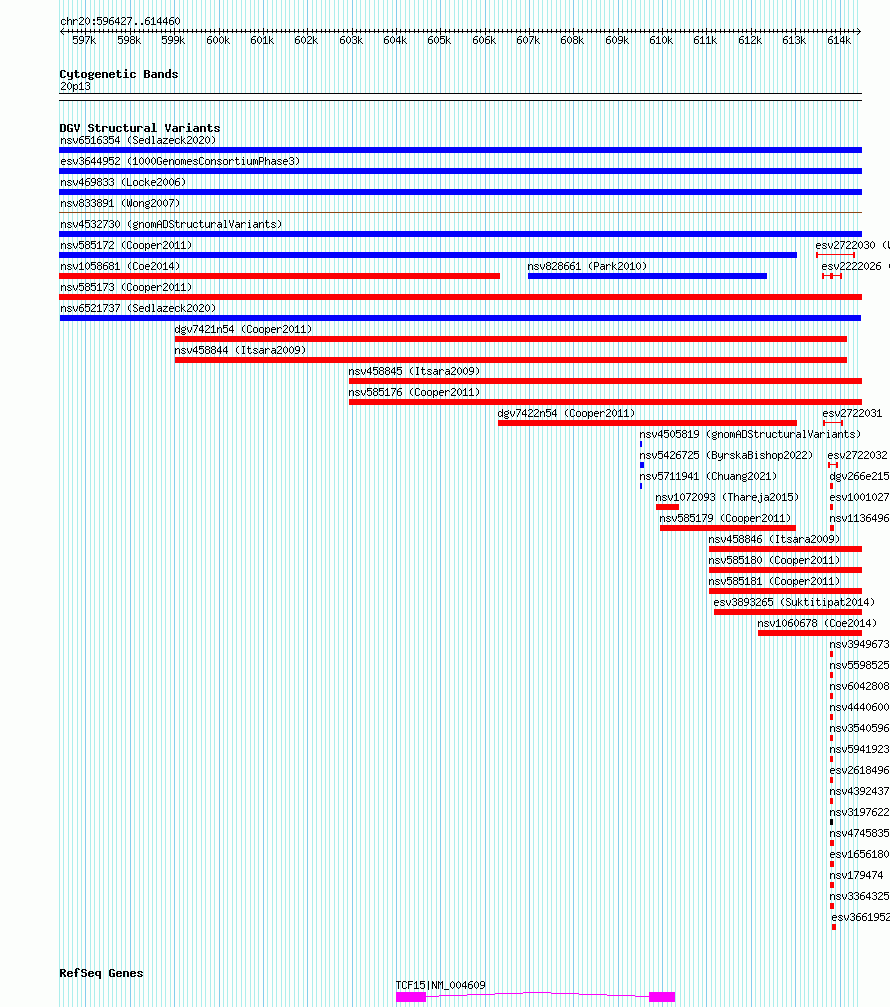Click the DGV Structural Variants track title
This screenshot has height=1007, width=890.
click(140, 128)
